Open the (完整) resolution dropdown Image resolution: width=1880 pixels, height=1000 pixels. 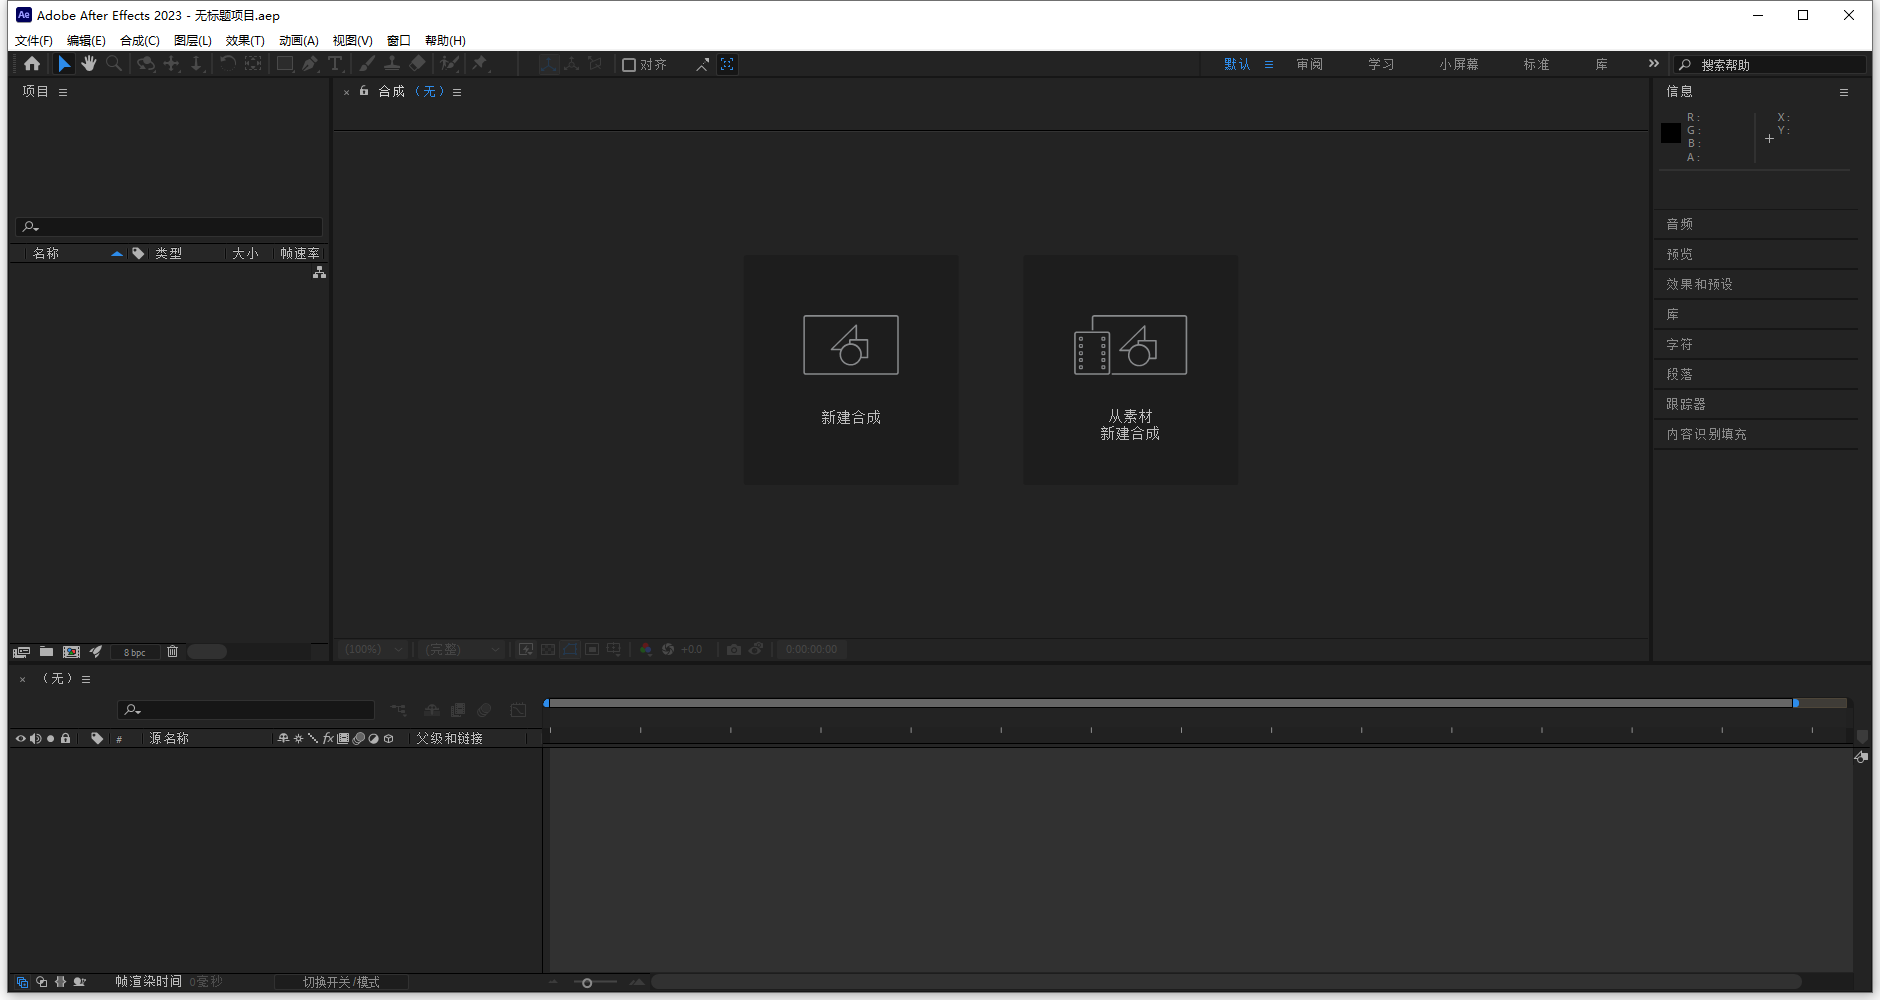tap(461, 649)
